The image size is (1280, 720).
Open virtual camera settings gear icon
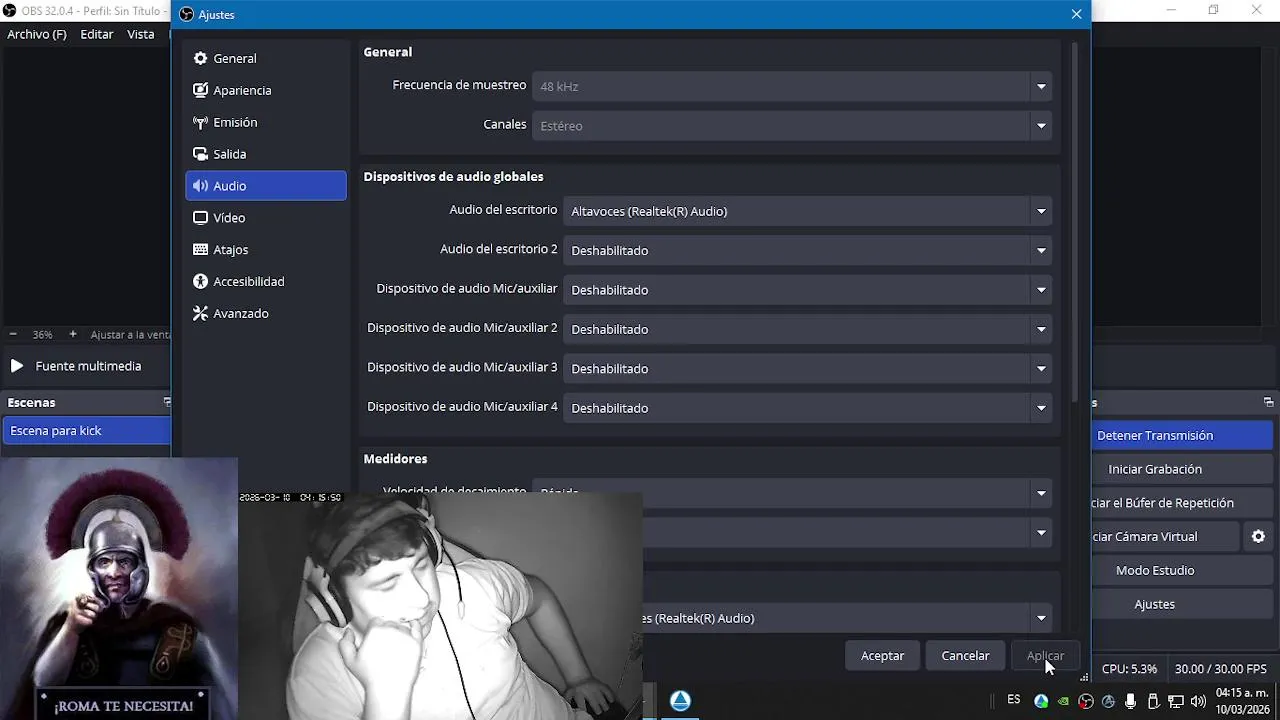(x=1258, y=537)
